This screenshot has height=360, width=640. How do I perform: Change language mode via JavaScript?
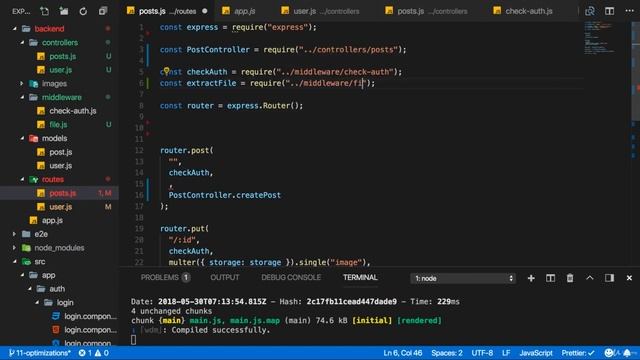click(x=536, y=353)
